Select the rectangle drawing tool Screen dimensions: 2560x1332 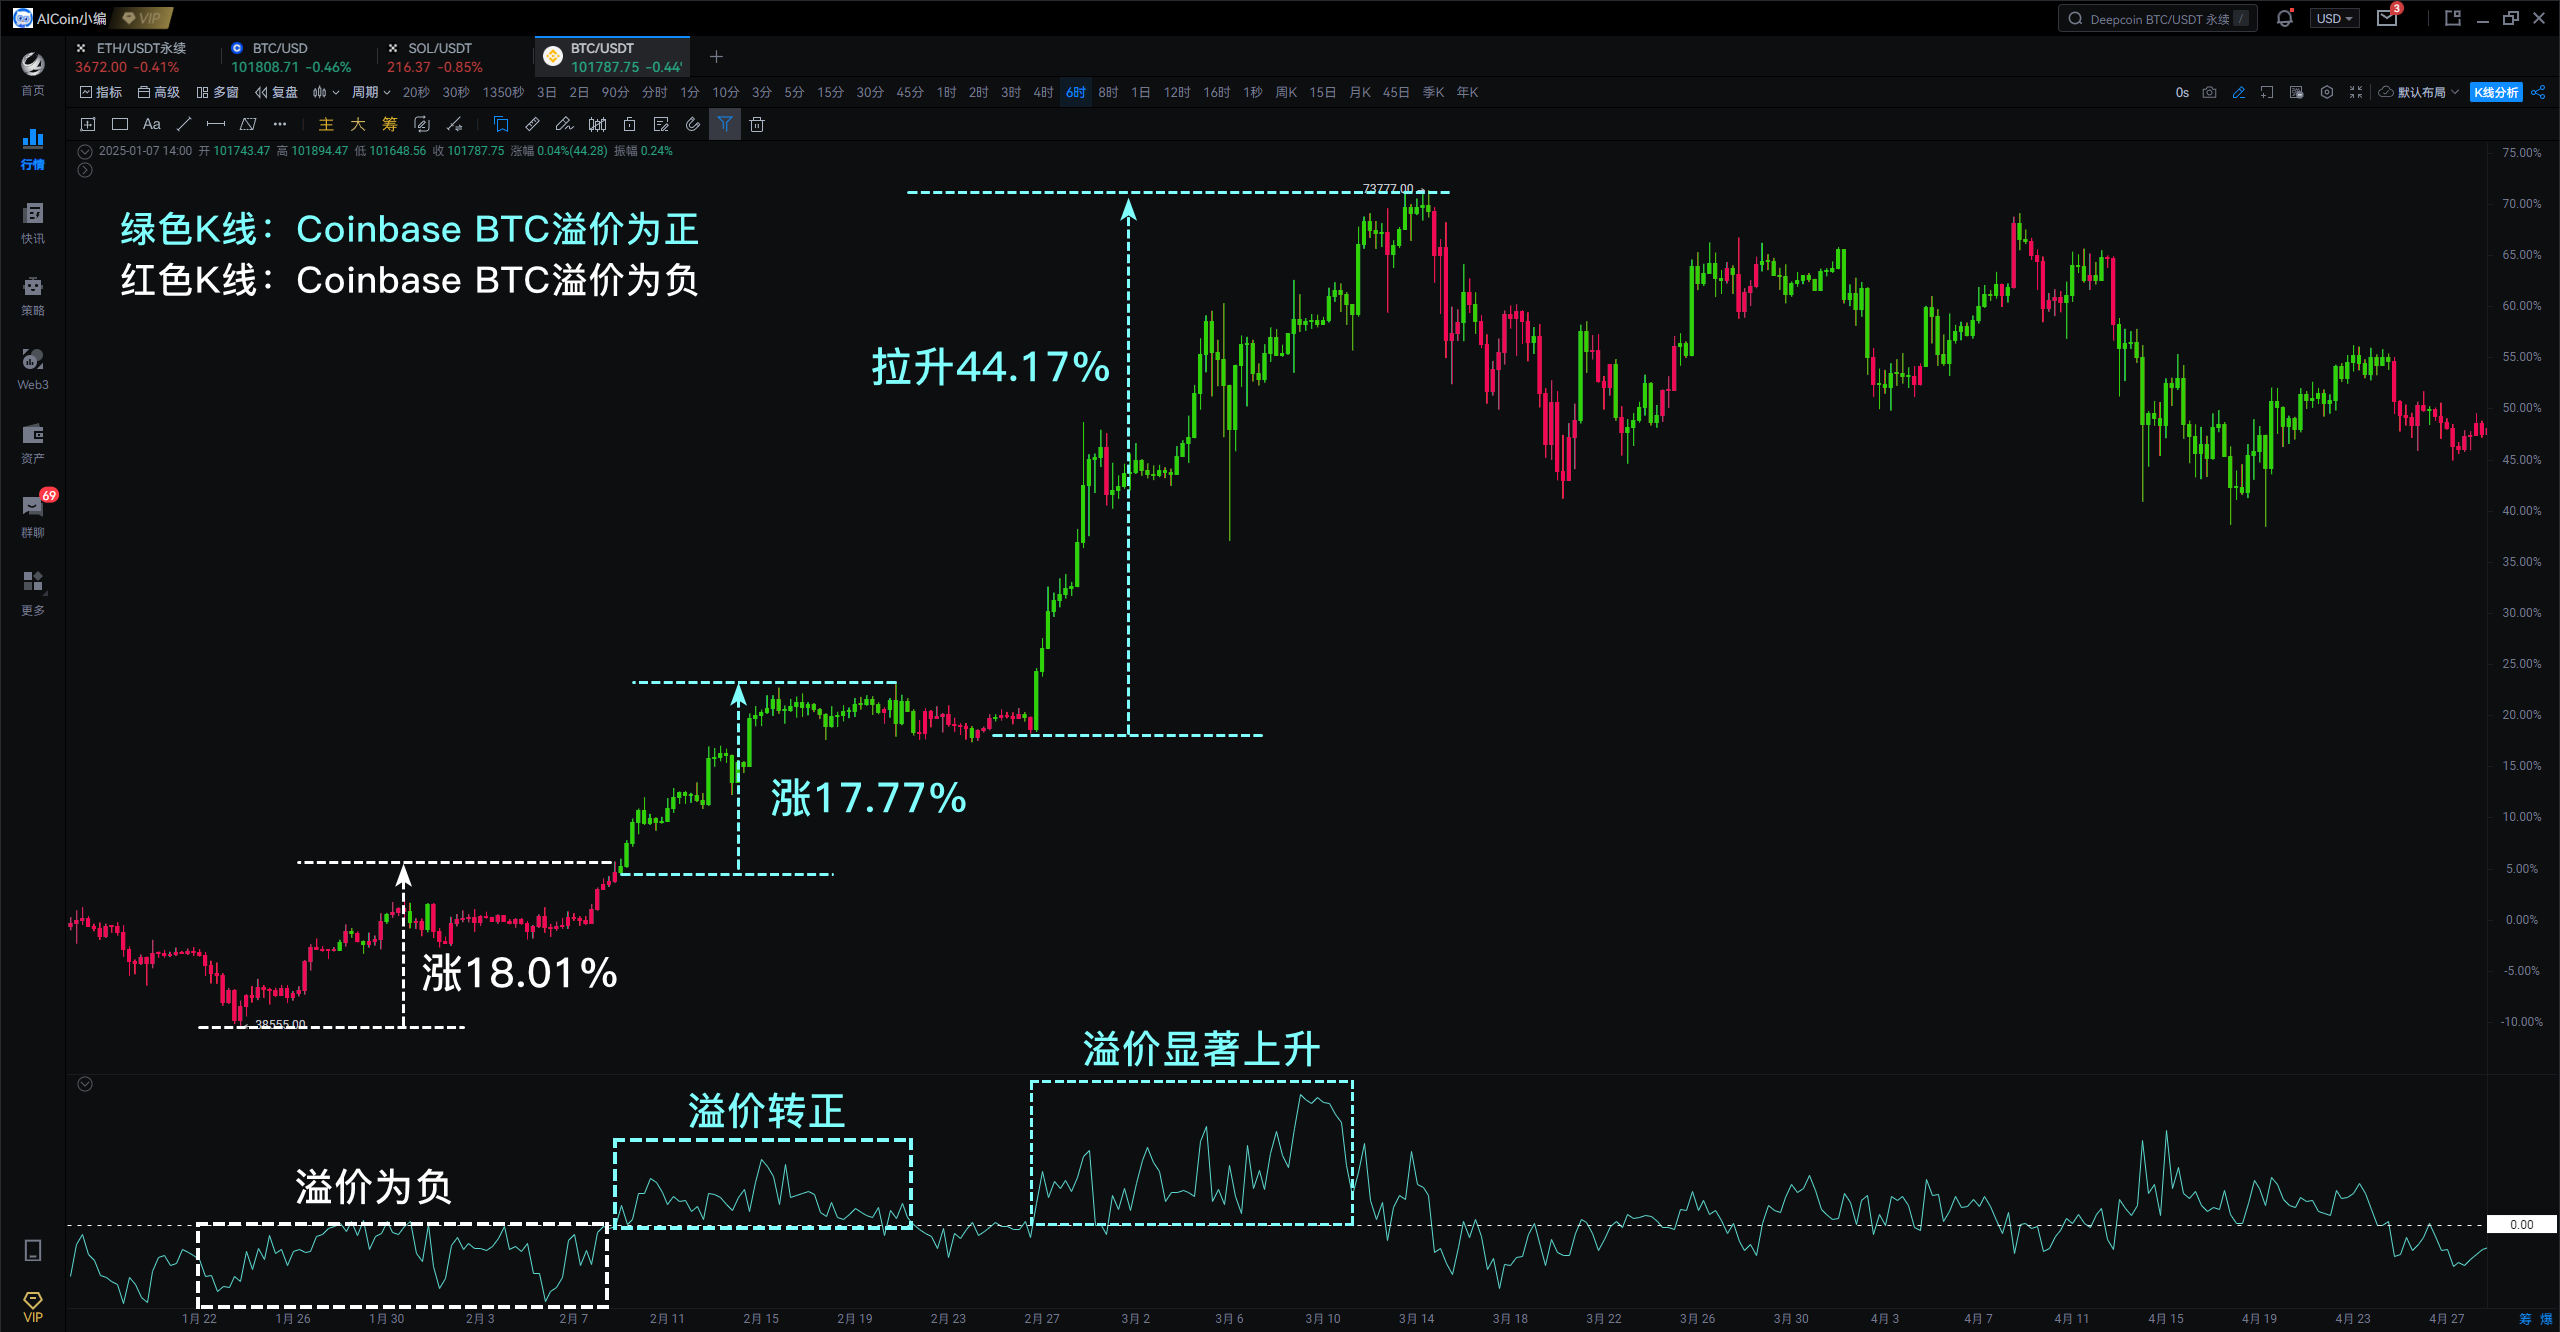click(120, 124)
